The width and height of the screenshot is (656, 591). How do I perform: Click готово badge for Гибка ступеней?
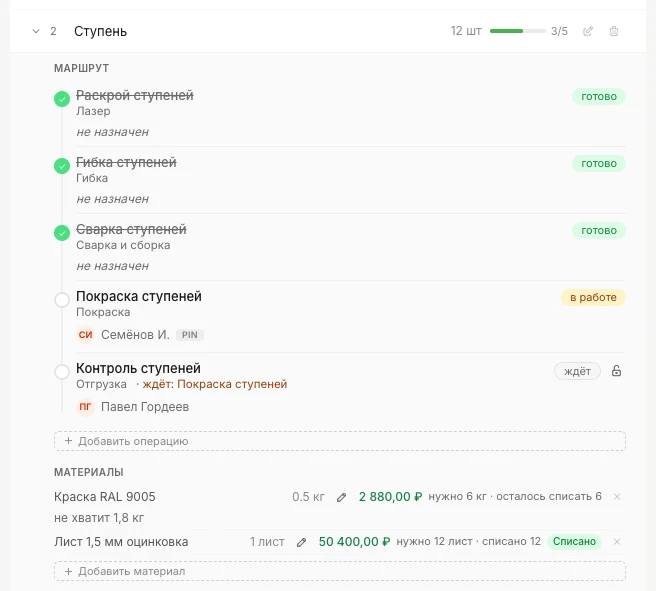(x=599, y=164)
